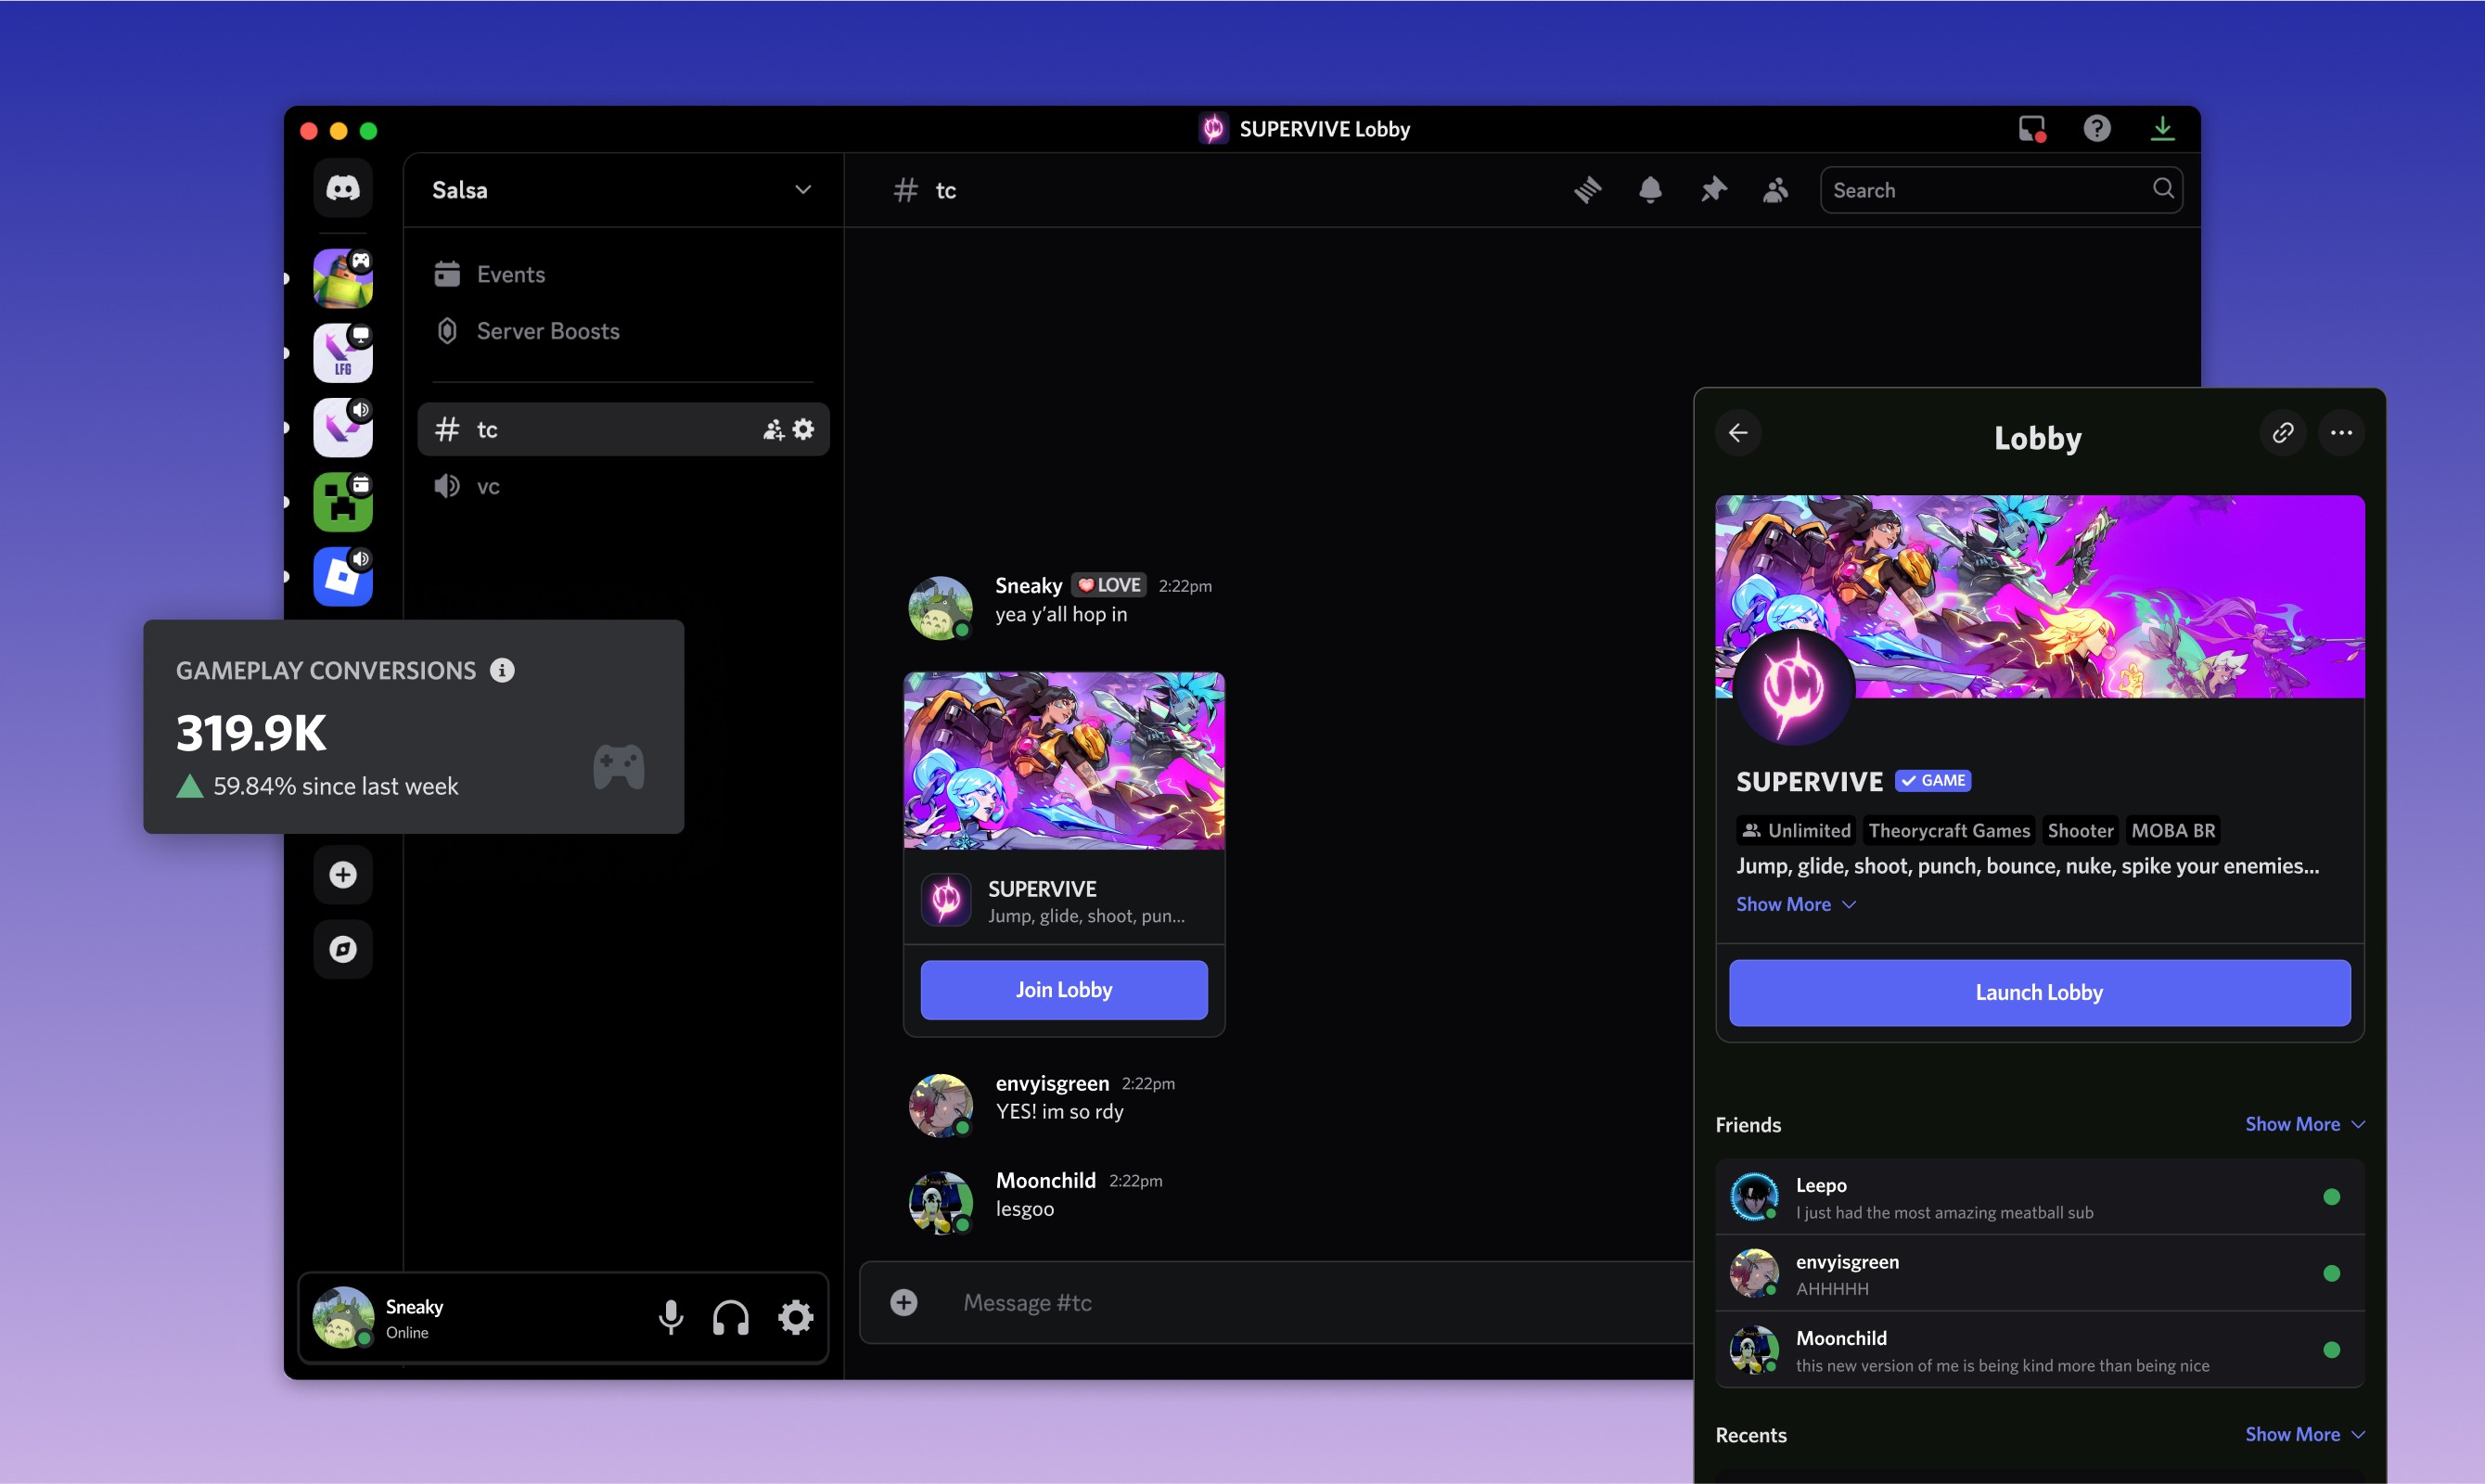Screen dimensions: 2485x1484
Task: Open User Settings gear near Sneaky
Action: pyautogui.click(x=796, y=1317)
